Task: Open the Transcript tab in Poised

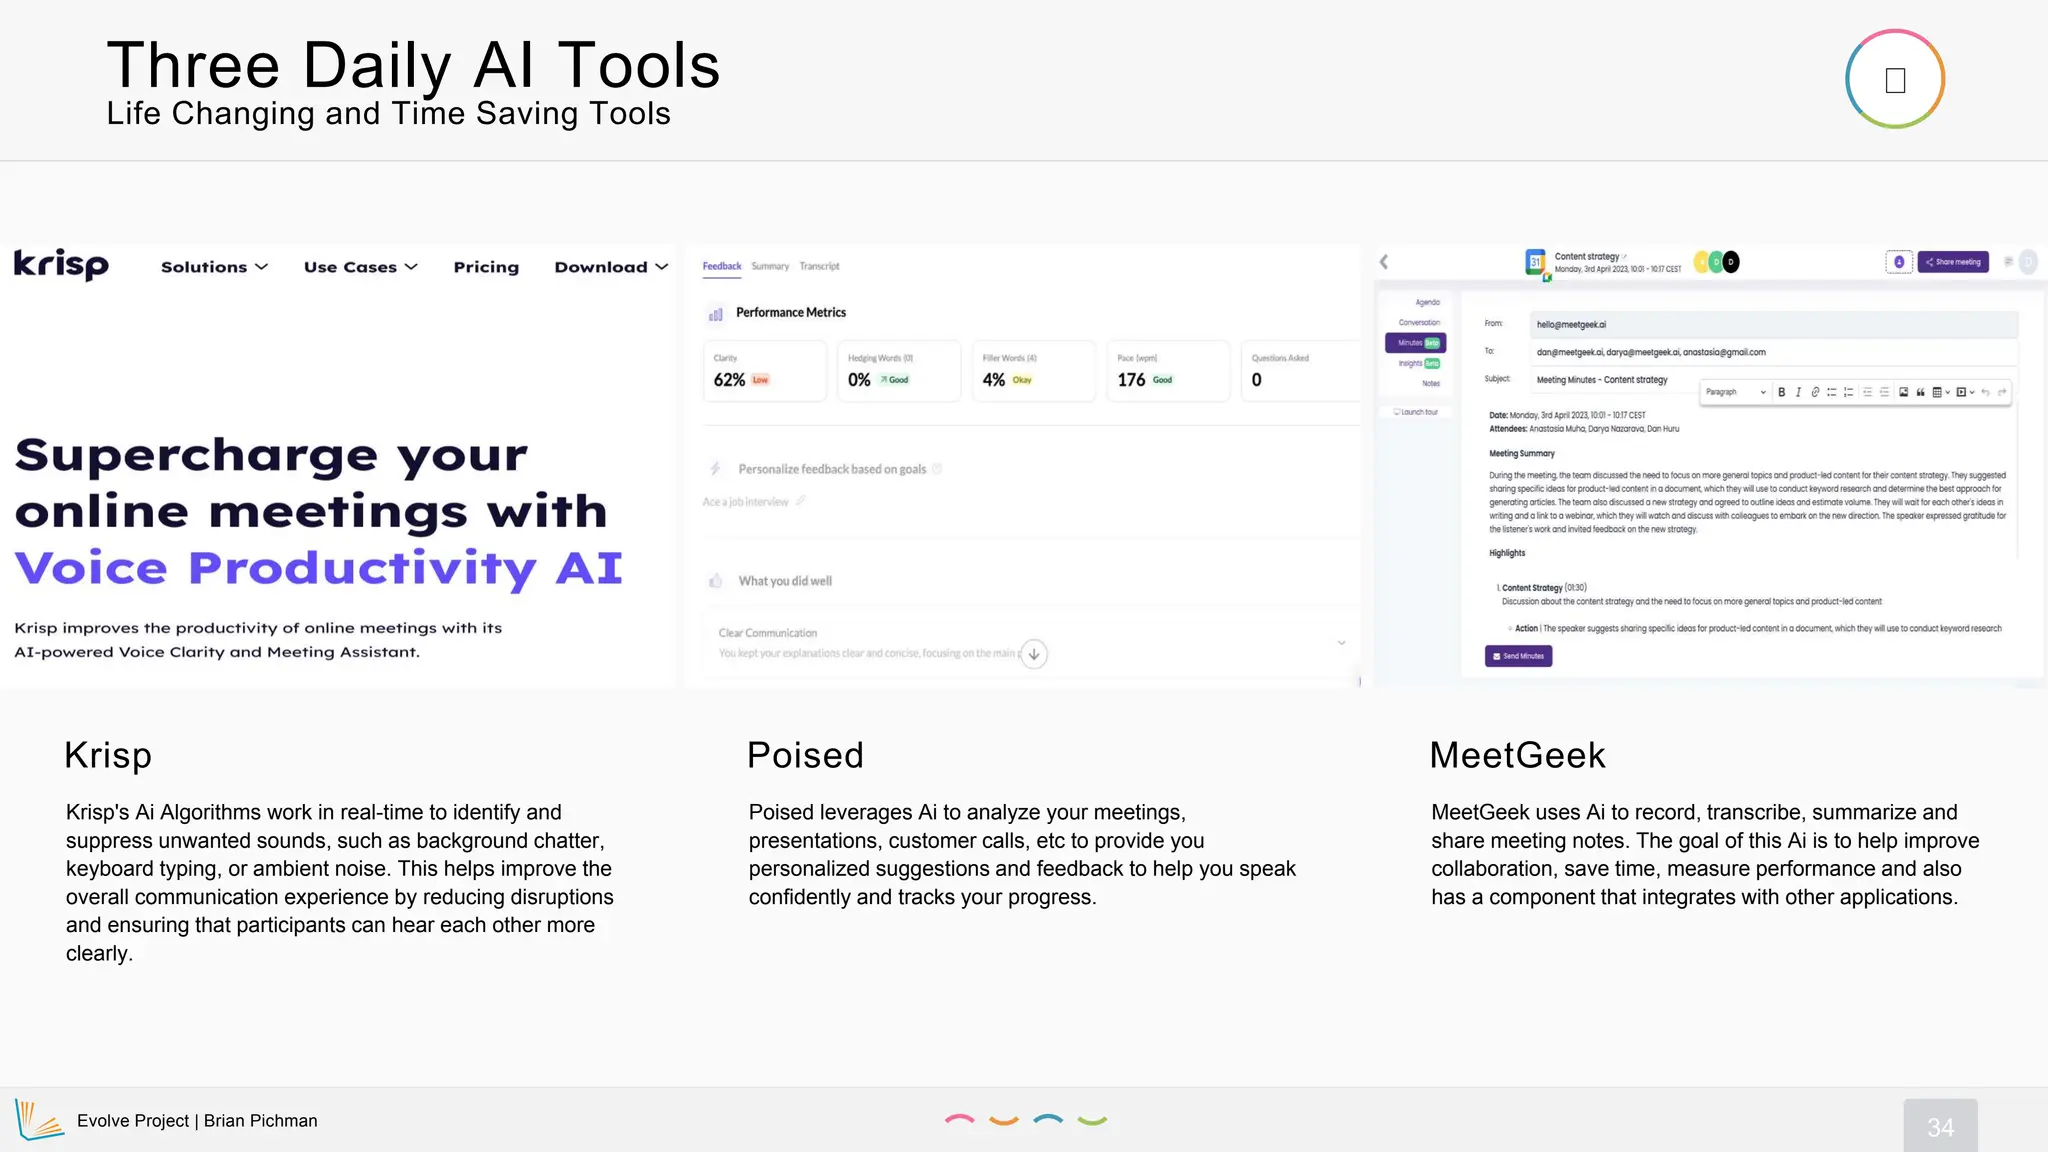Action: (819, 266)
